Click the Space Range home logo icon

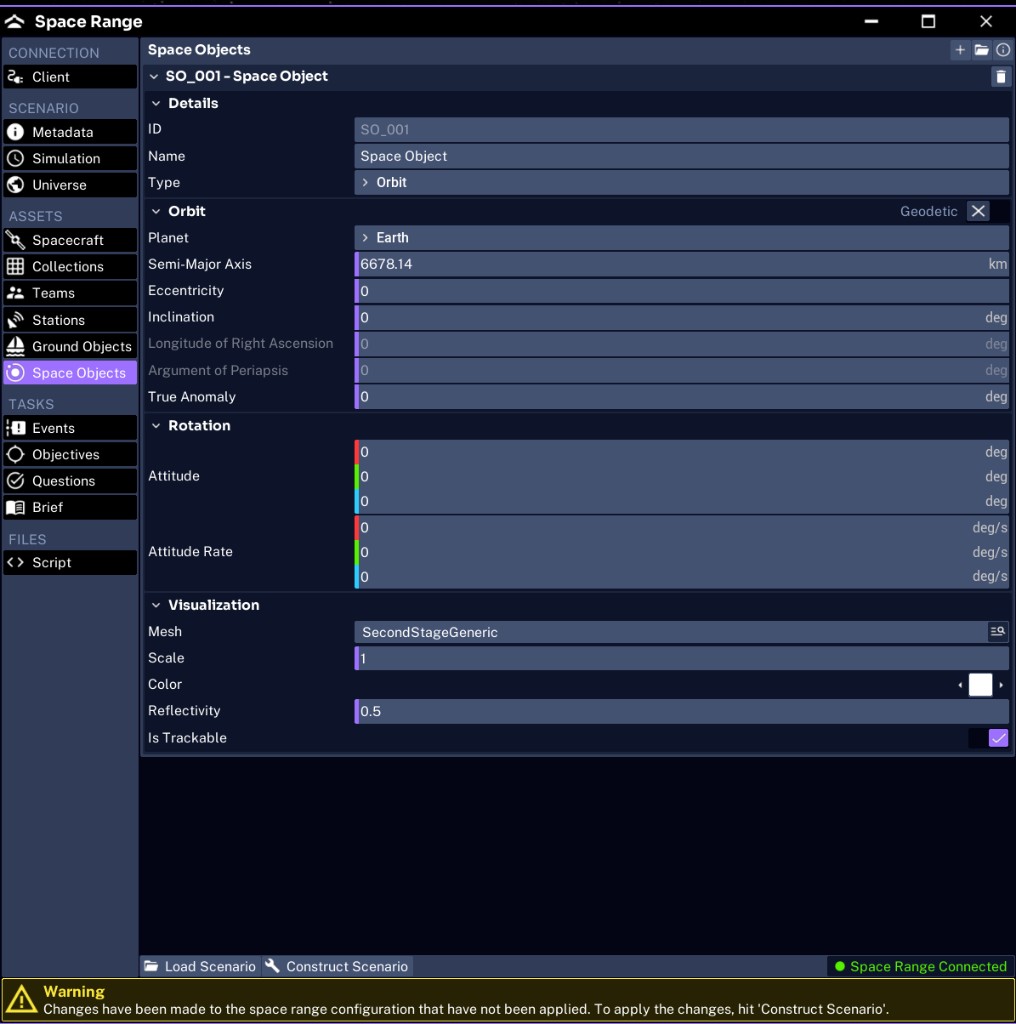pyautogui.click(x=14, y=22)
